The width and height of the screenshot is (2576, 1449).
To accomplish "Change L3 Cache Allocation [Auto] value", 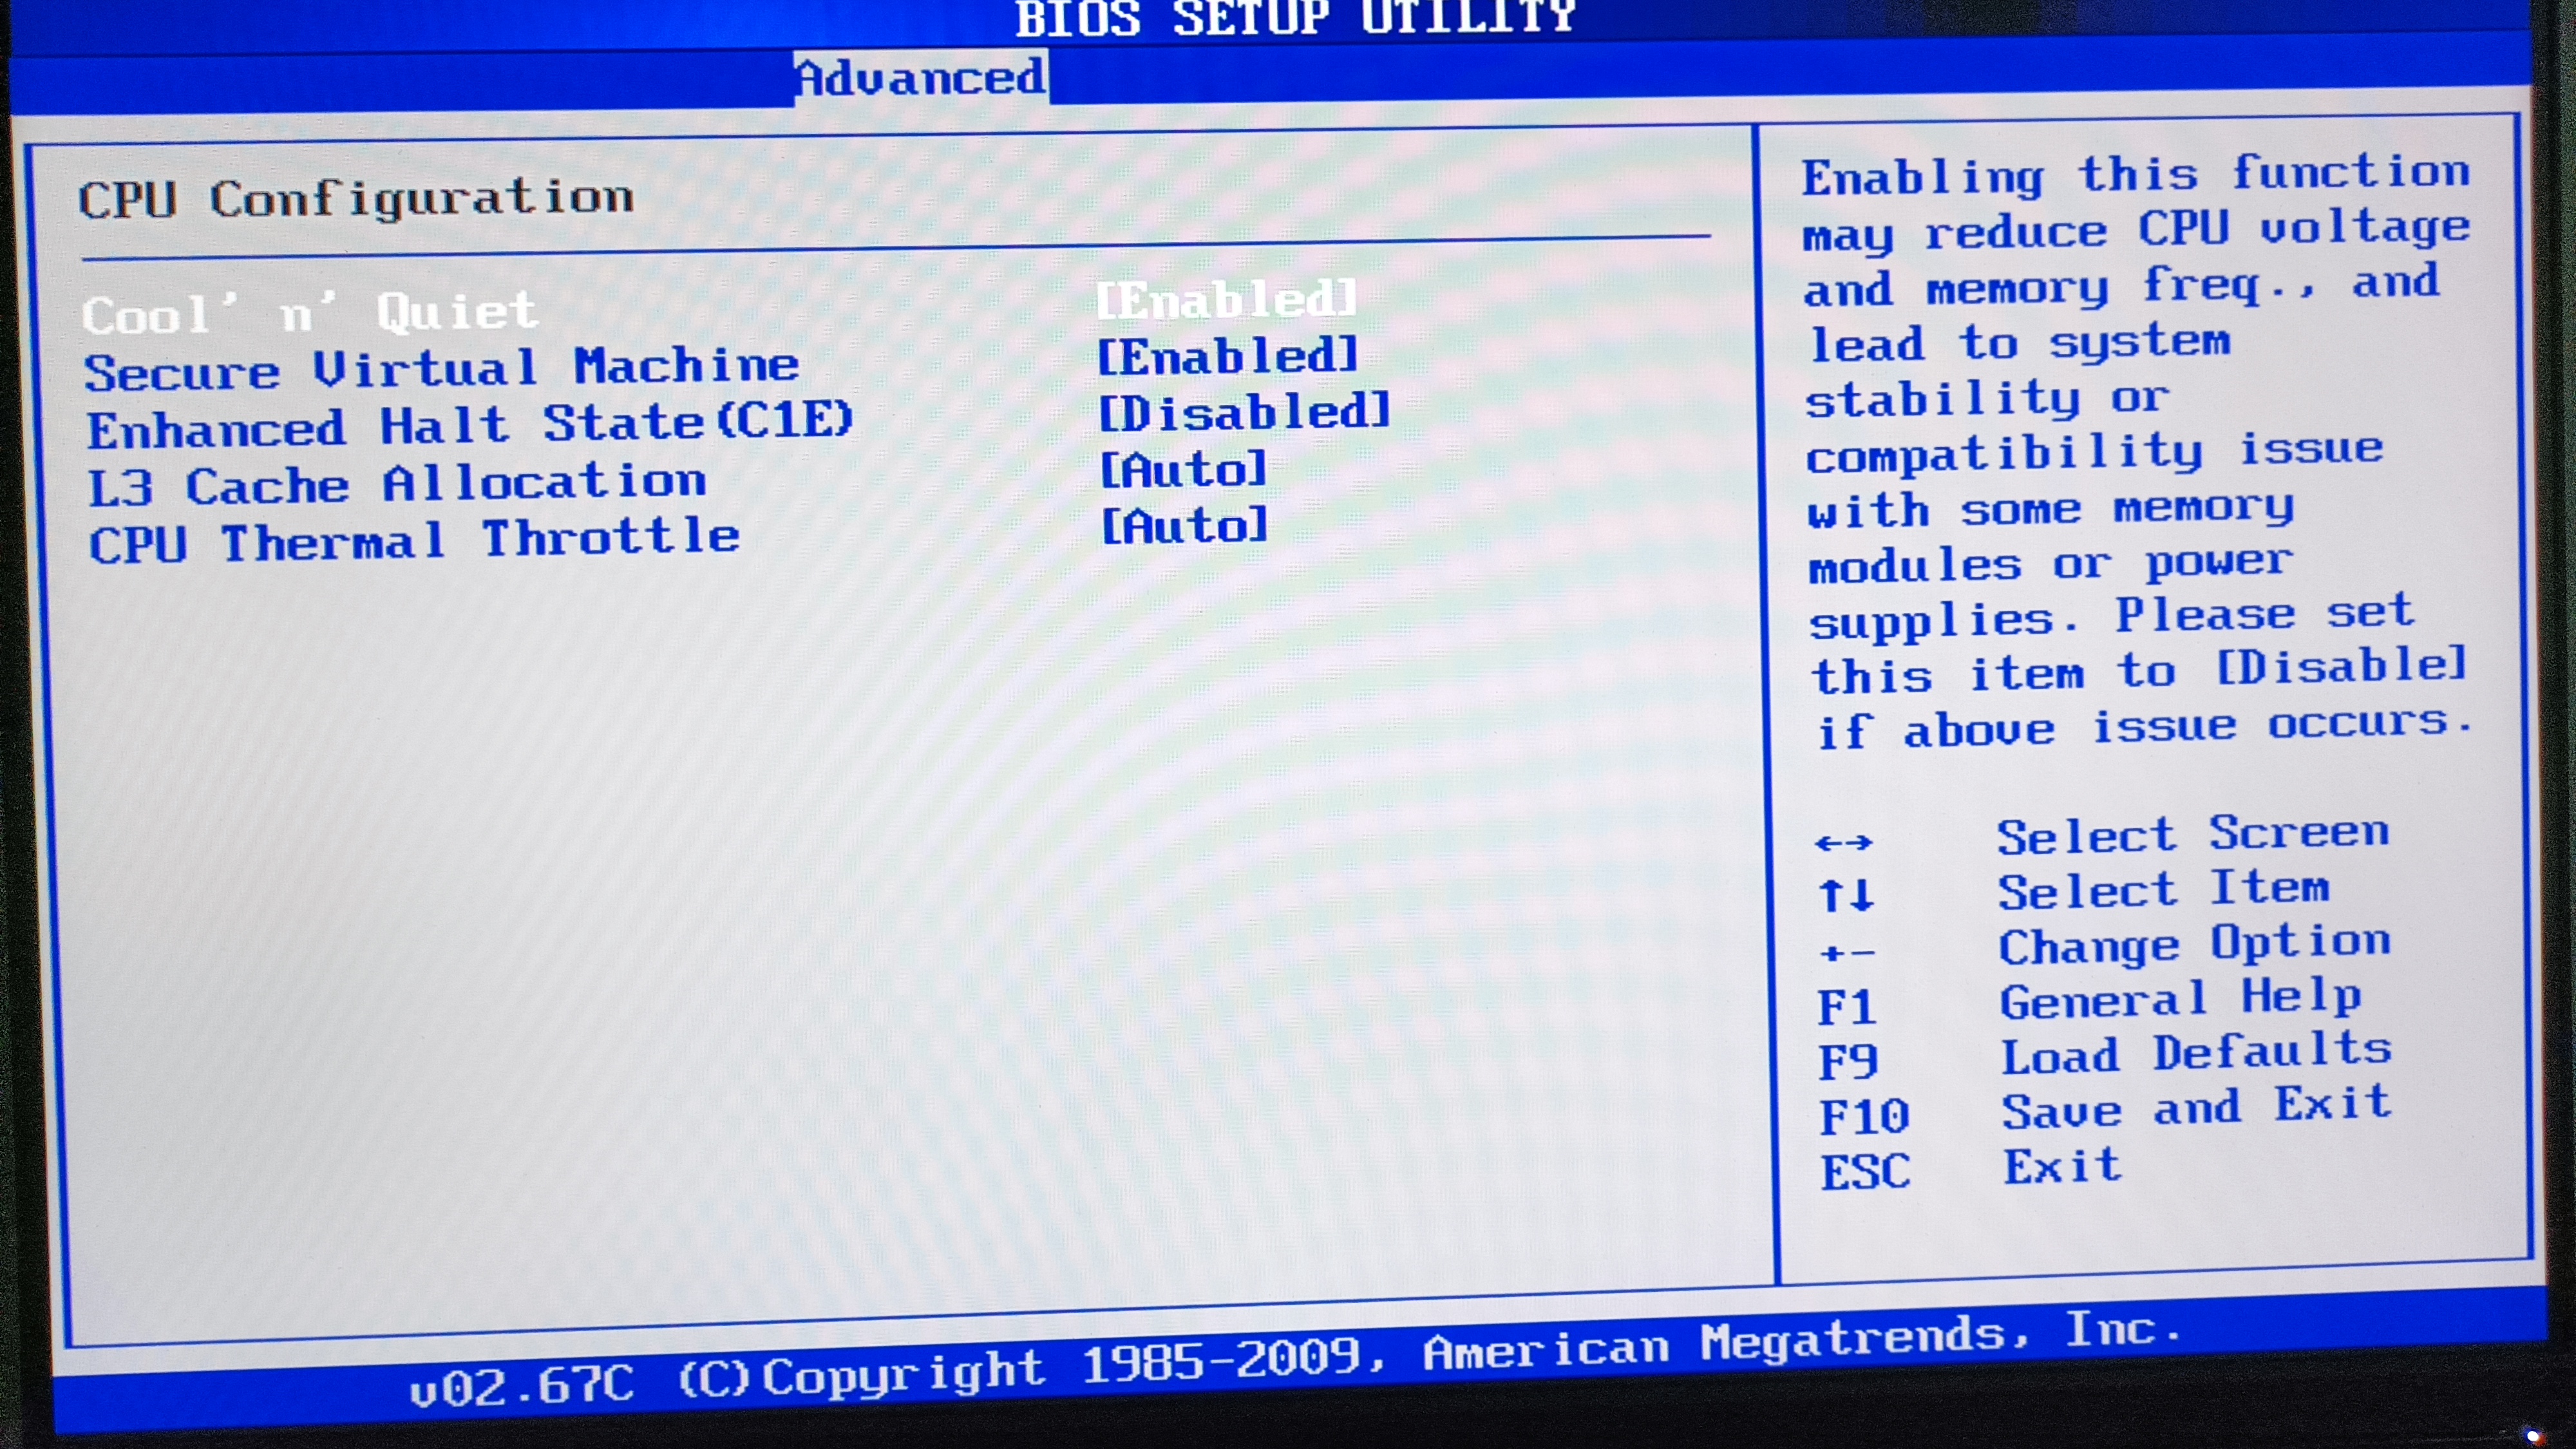I will pyautogui.click(x=1183, y=469).
